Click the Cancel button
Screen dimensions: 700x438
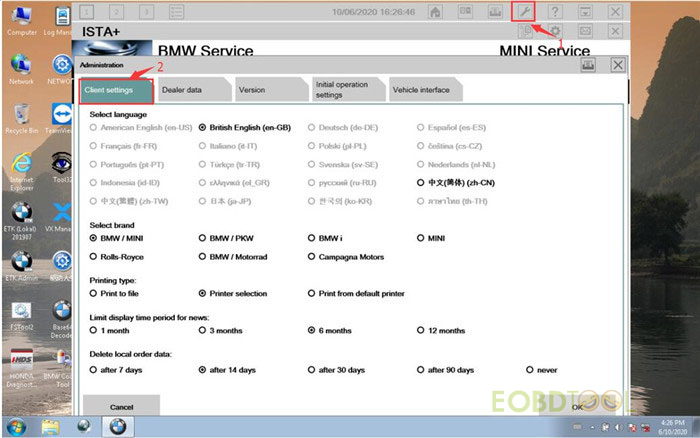(121, 407)
